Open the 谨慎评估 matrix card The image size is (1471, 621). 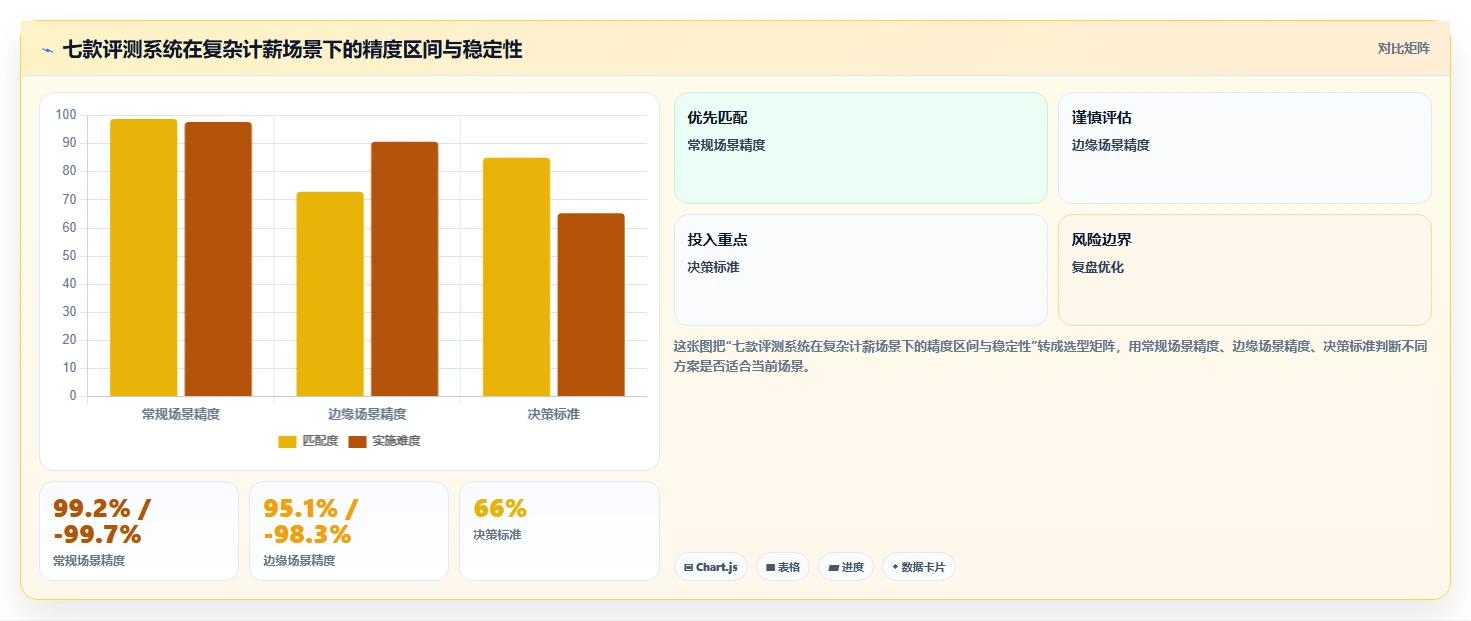(x=1244, y=148)
